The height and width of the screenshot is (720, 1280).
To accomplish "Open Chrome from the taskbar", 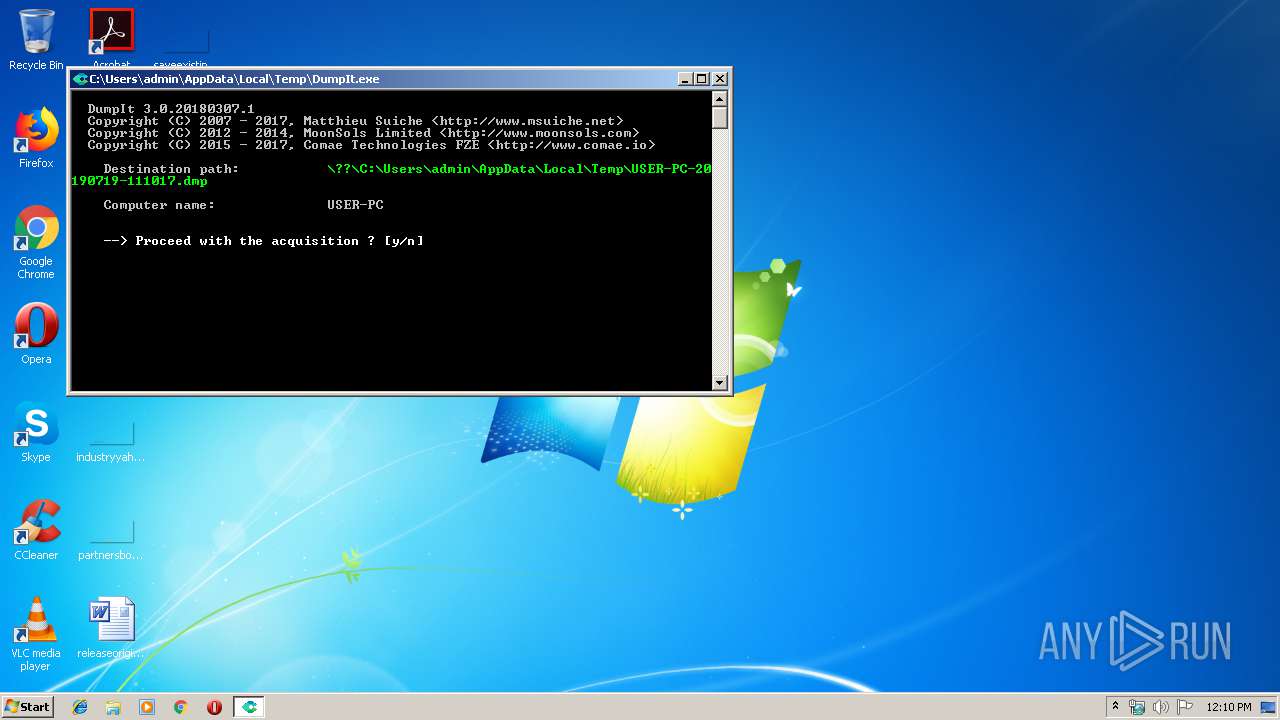I will click(x=181, y=707).
